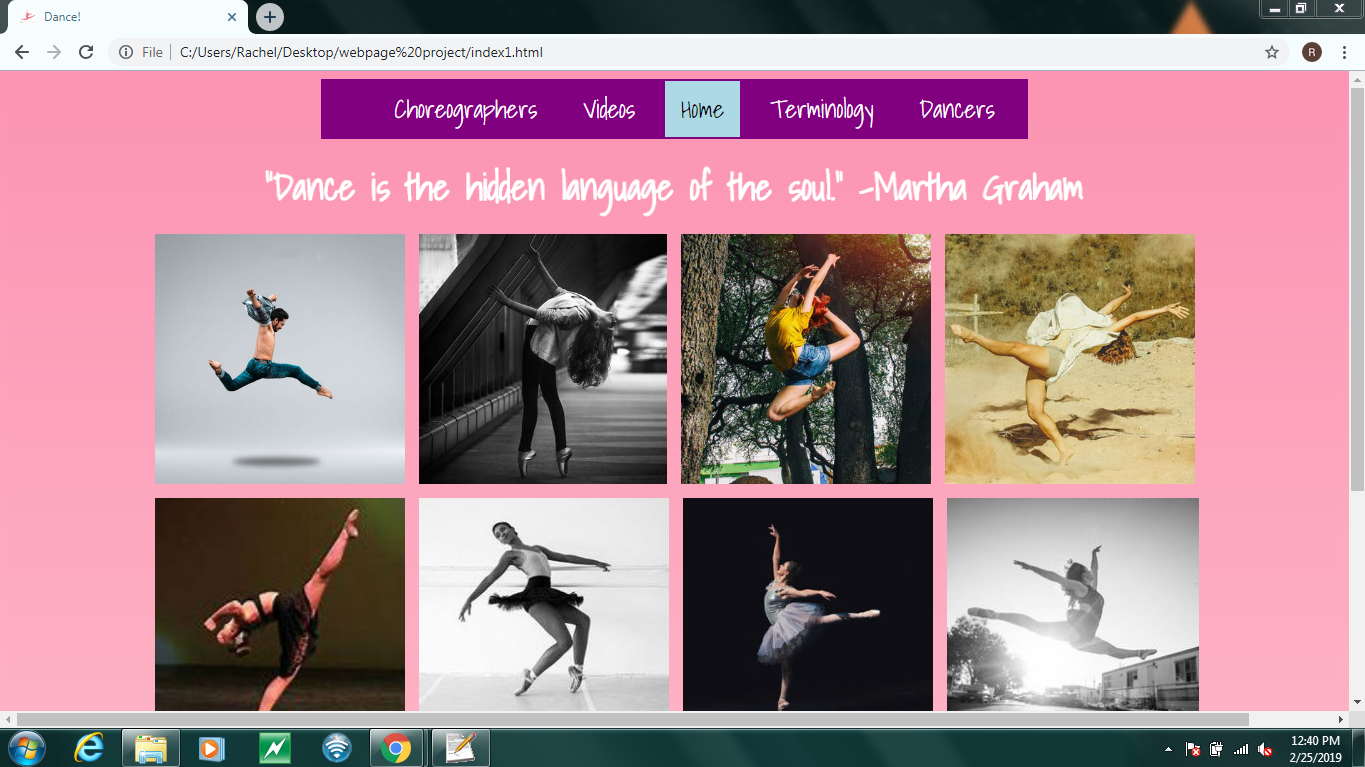This screenshot has width=1365, height=767.
Task: View site information next to File
Action: pyautogui.click(x=126, y=52)
